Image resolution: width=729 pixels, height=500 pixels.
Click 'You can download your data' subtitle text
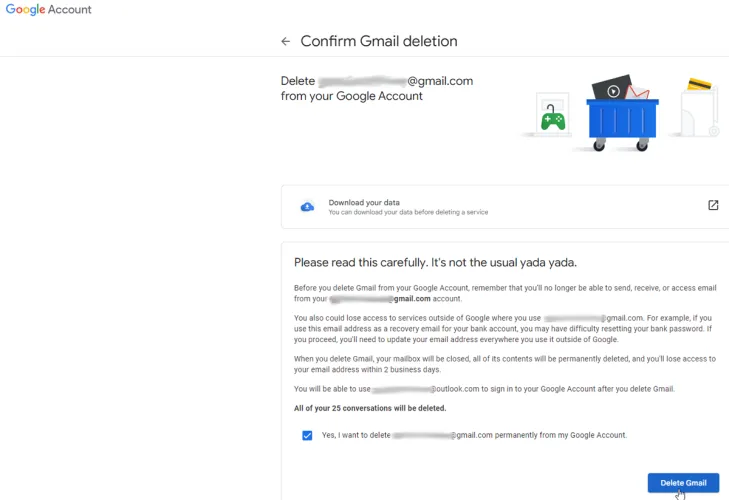(x=408, y=212)
